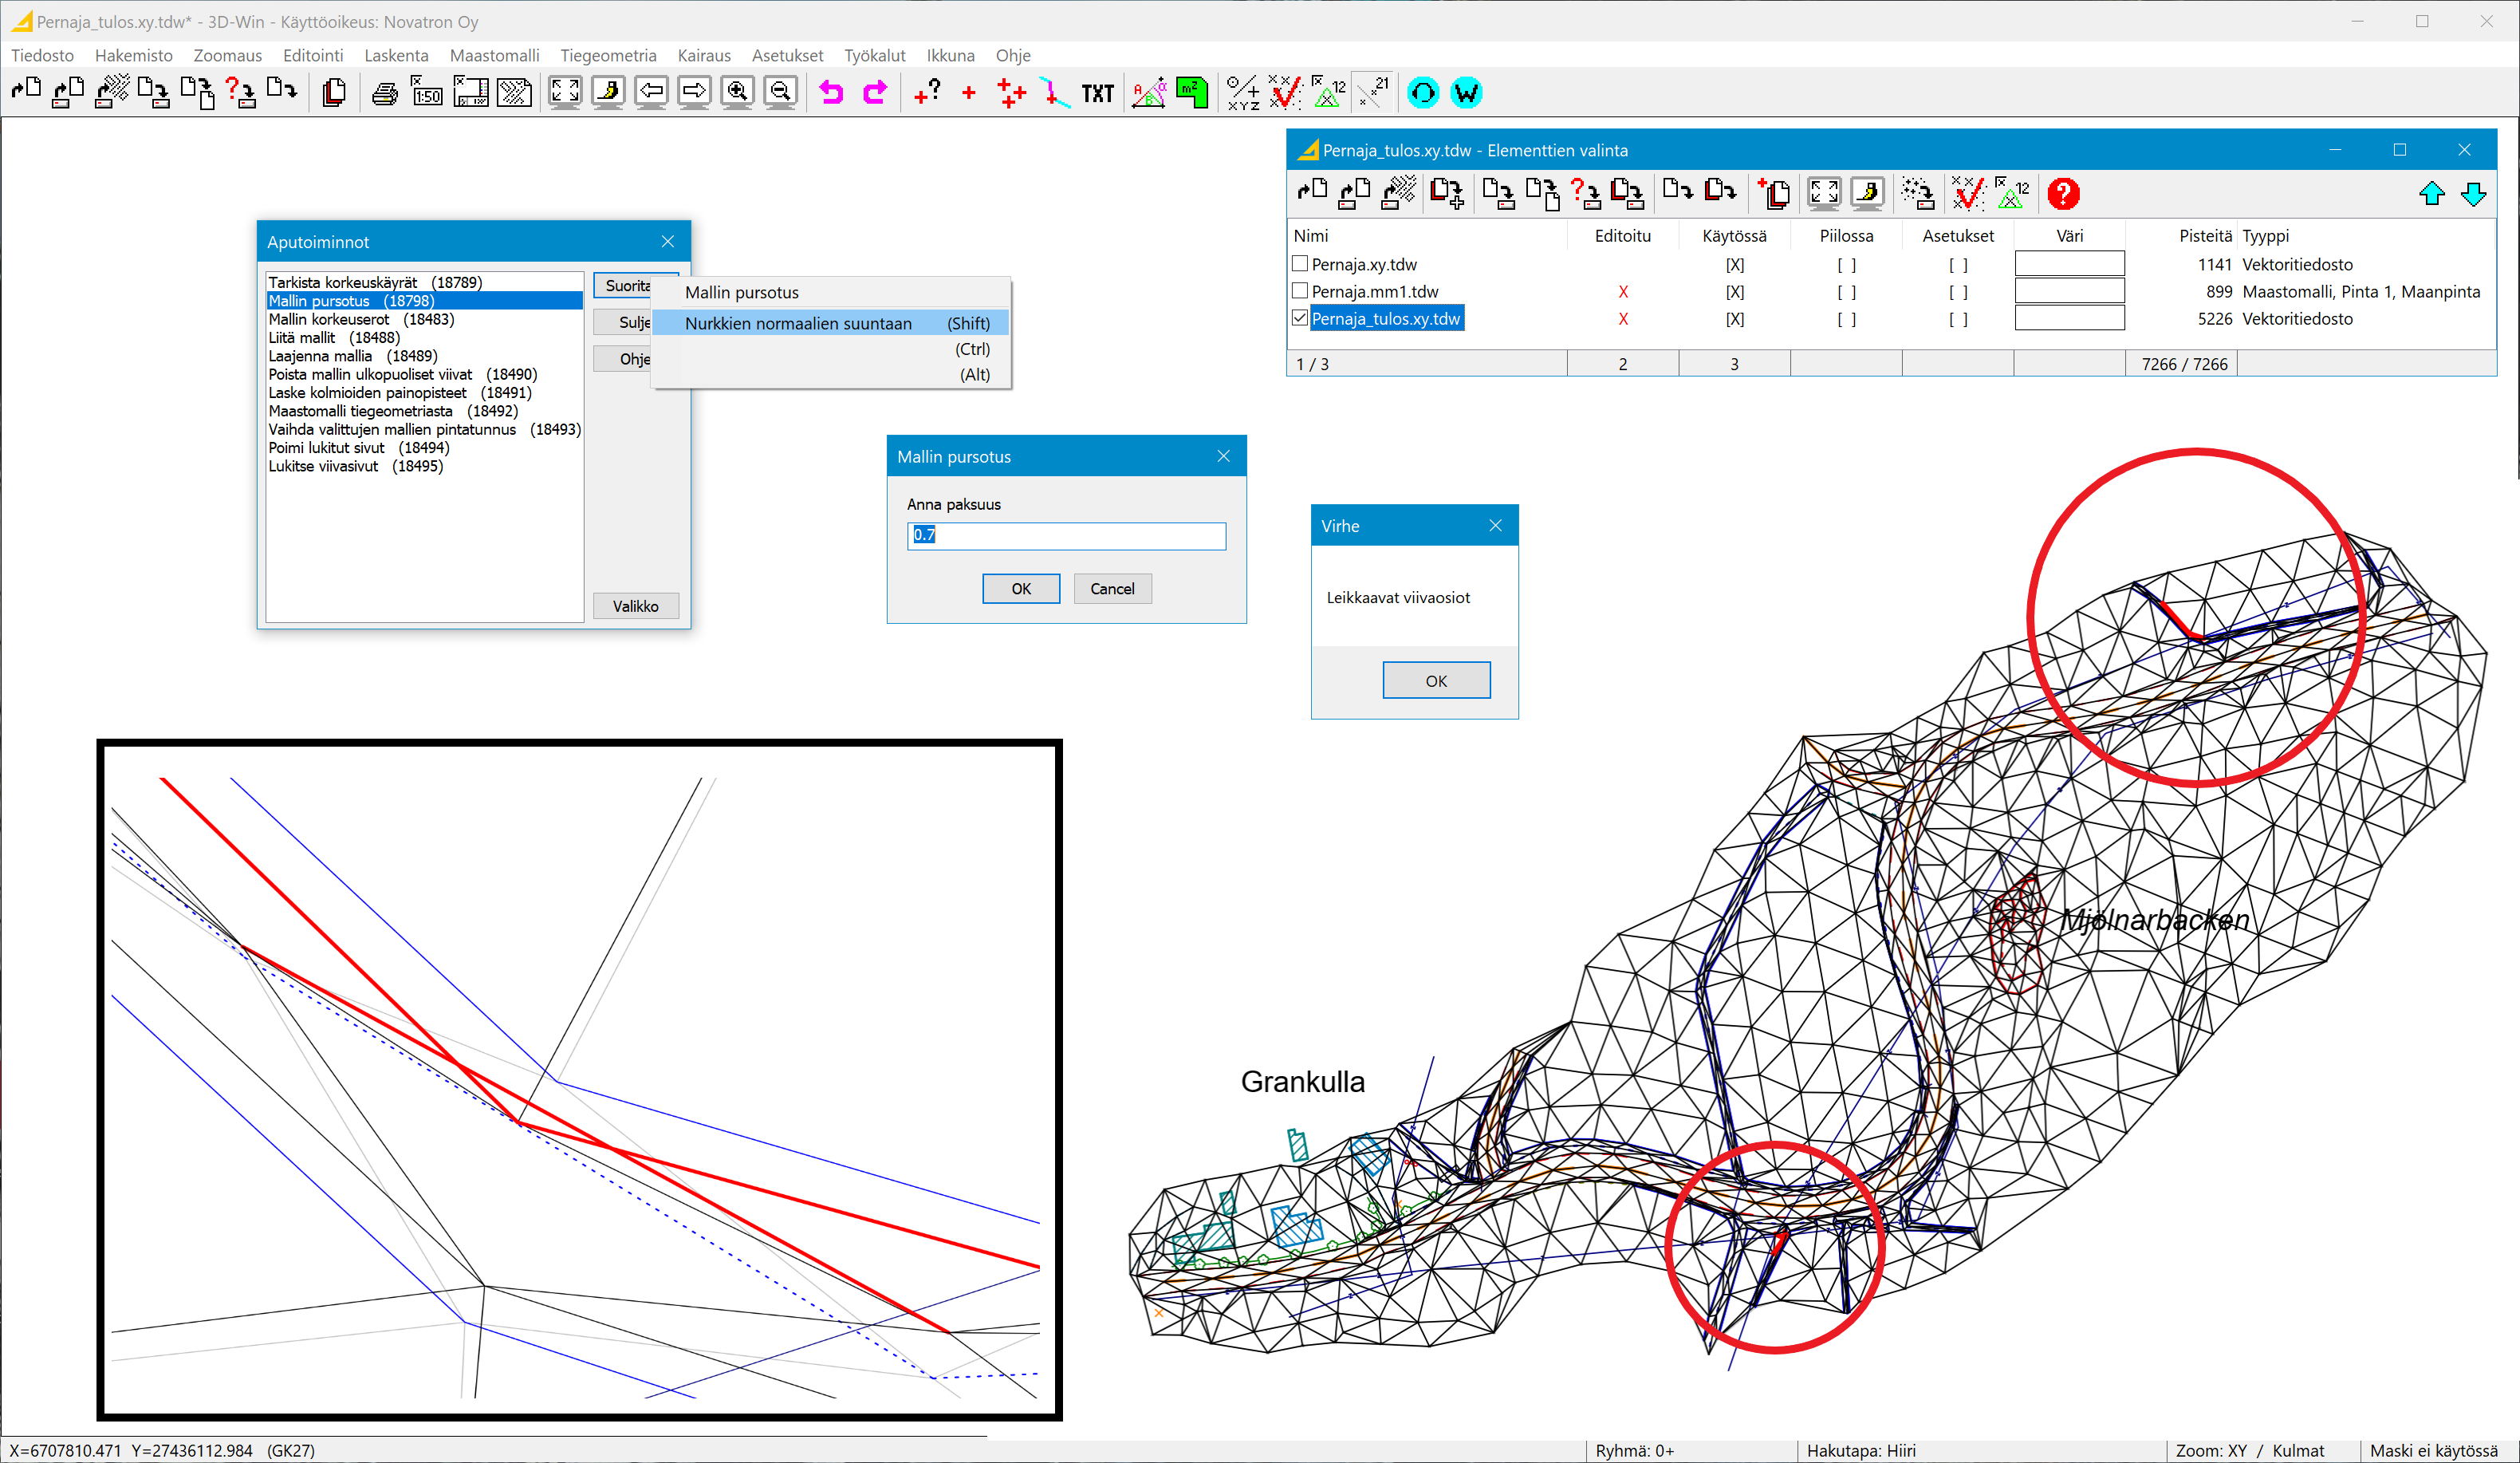Click Cancel in Mallin pursotus dialog
2520x1463 pixels.
click(x=1112, y=588)
